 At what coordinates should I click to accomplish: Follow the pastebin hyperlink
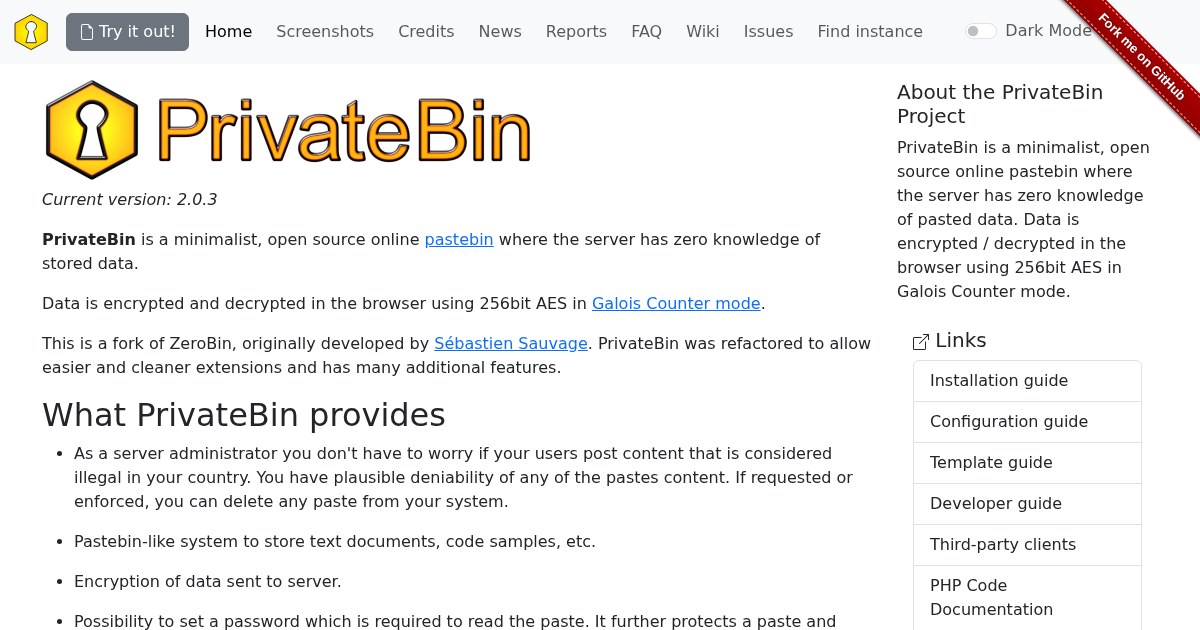(x=459, y=240)
